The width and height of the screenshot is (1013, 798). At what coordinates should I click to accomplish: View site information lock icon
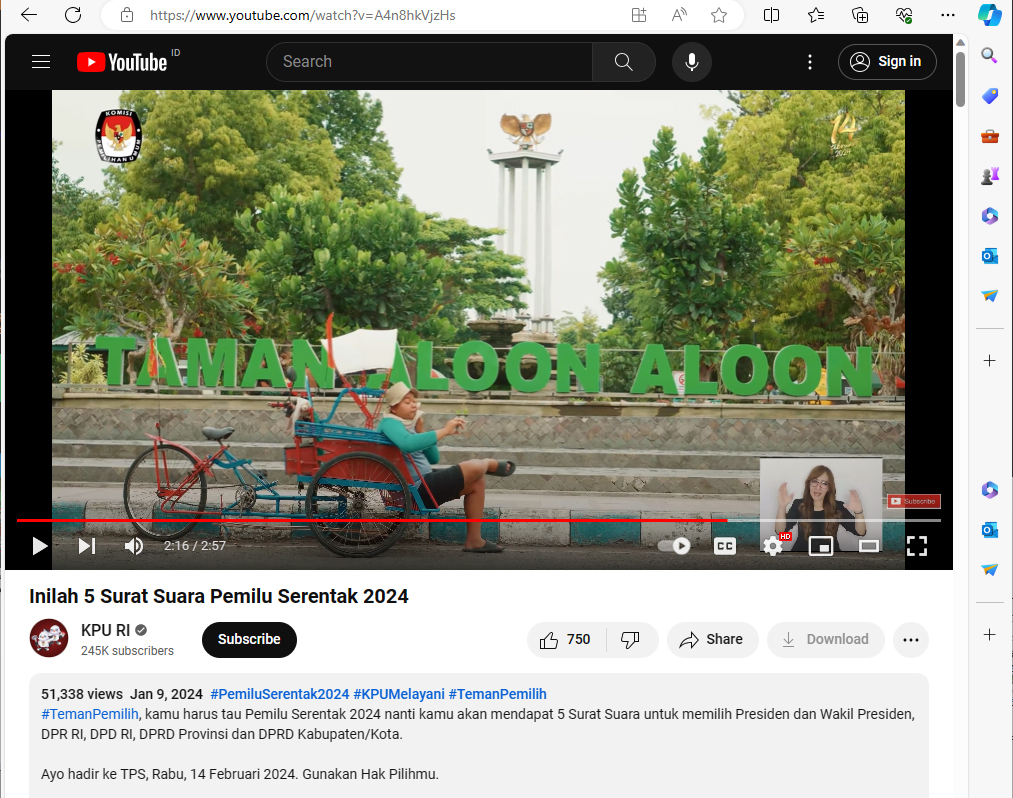point(127,15)
